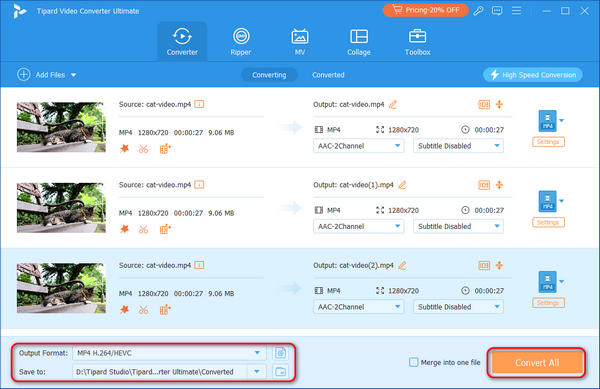The image size is (600, 389).
Task: Click the Pricing-20% OFF offer button
Action: (x=426, y=10)
